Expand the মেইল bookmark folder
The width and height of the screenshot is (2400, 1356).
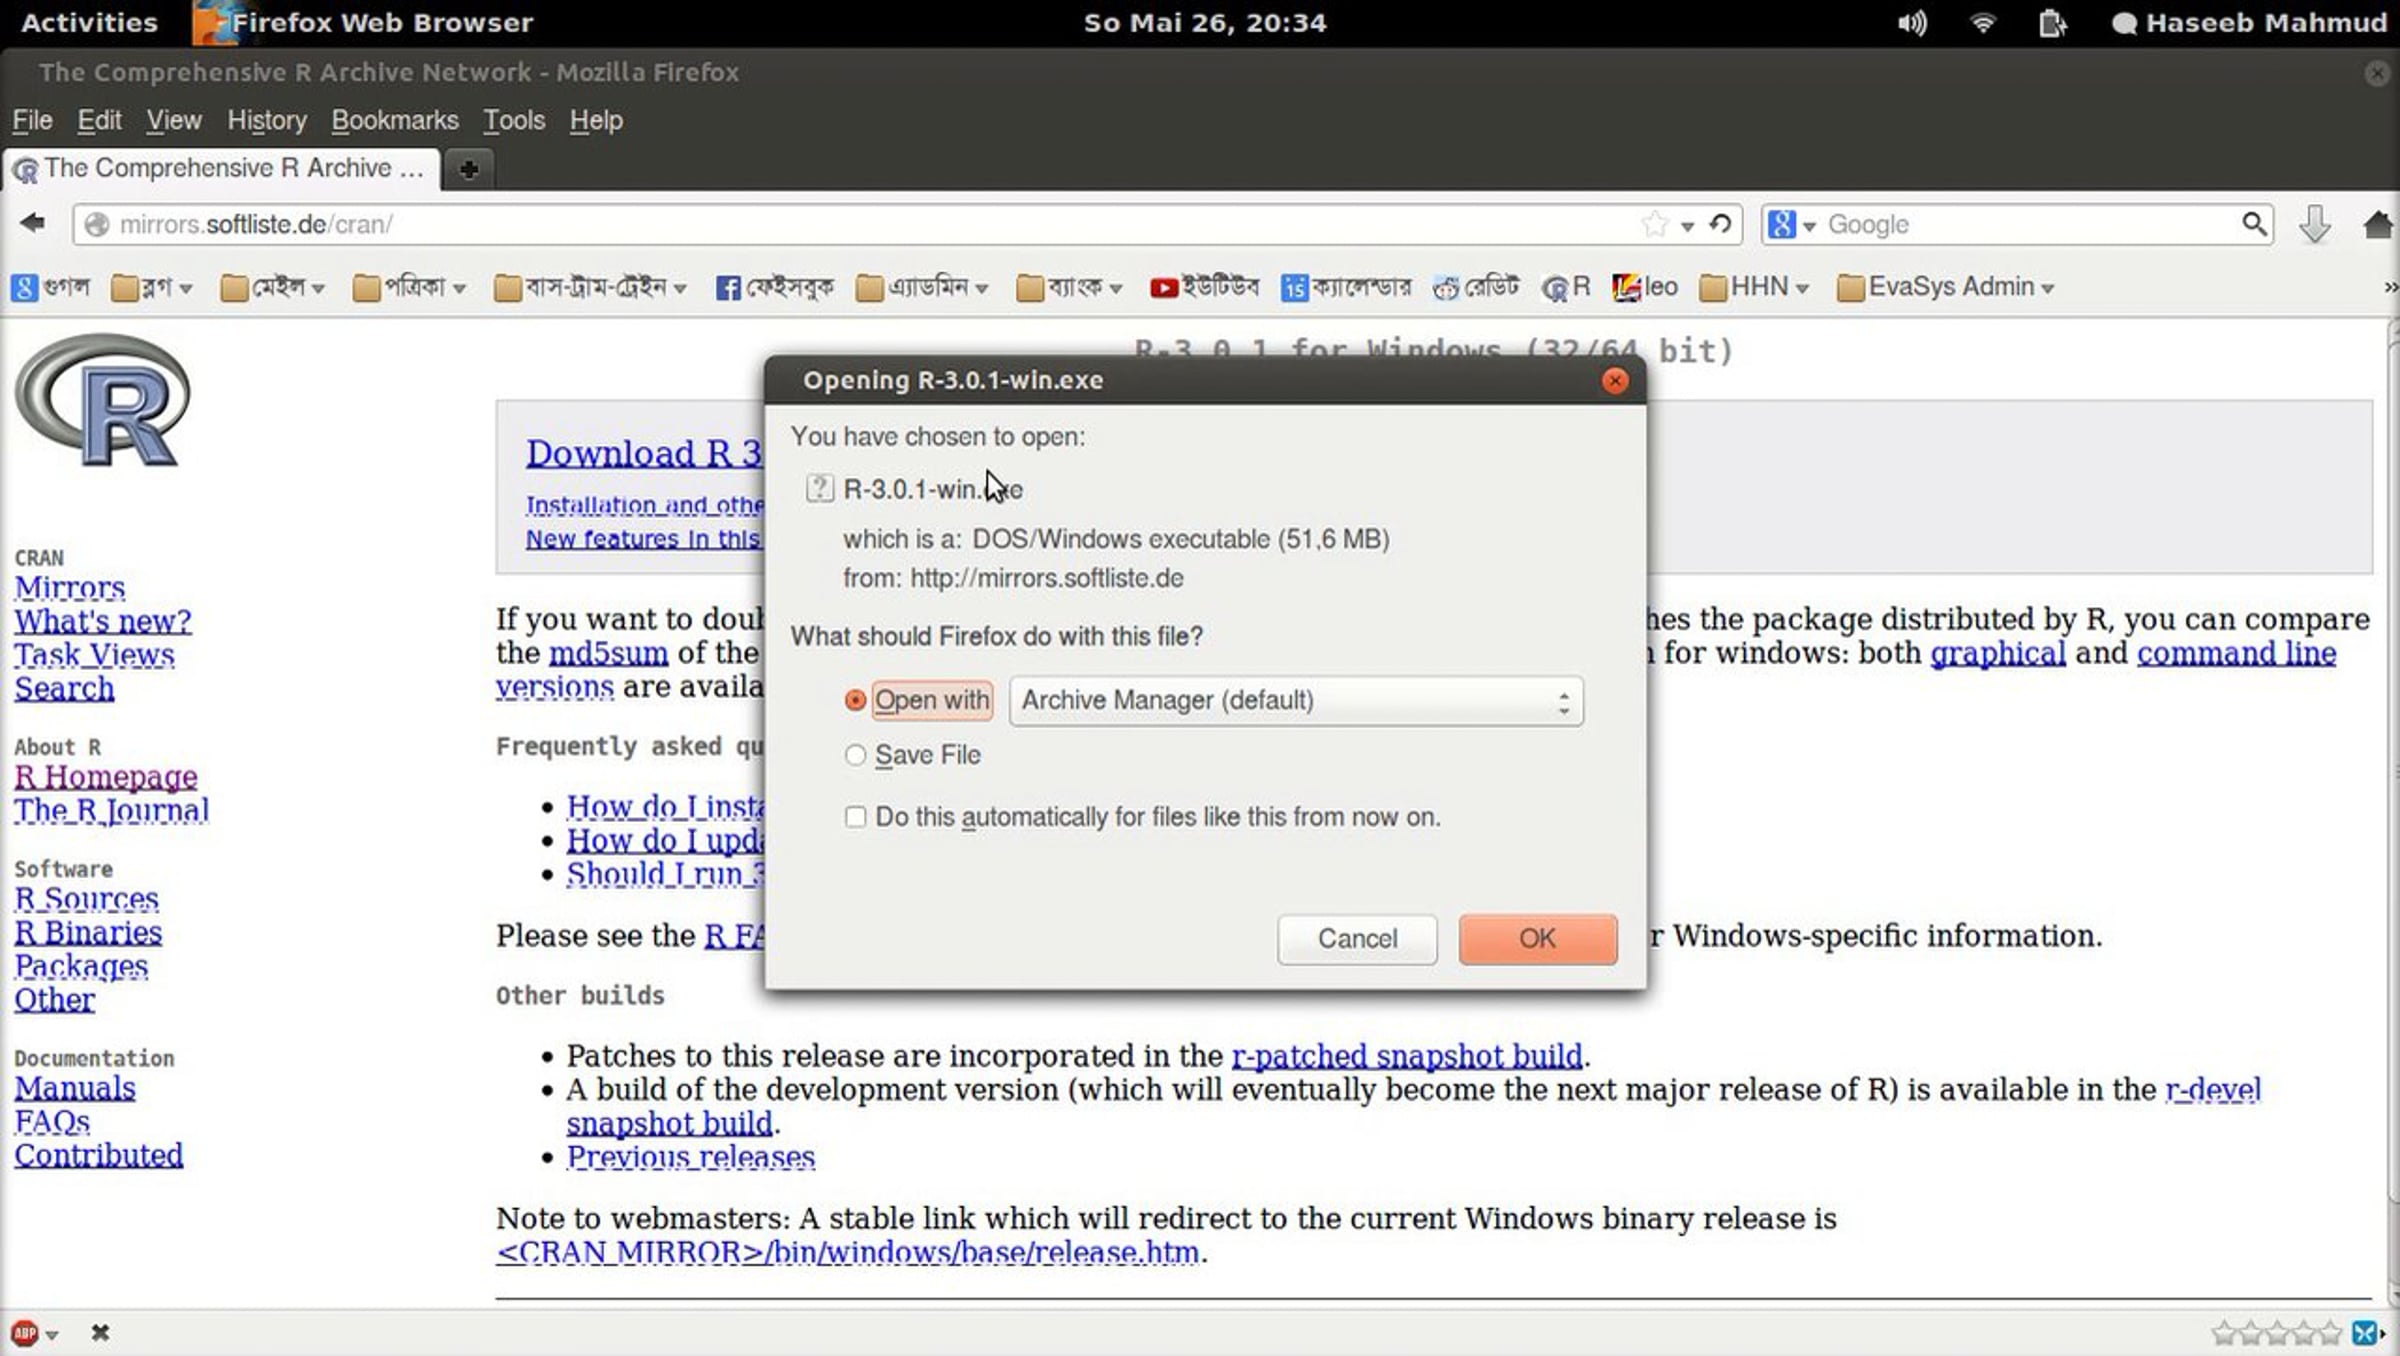(273, 287)
